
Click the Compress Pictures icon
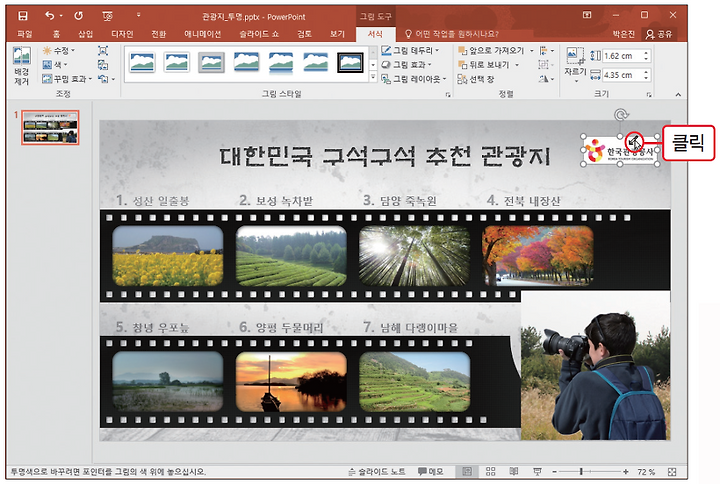tap(103, 51)
